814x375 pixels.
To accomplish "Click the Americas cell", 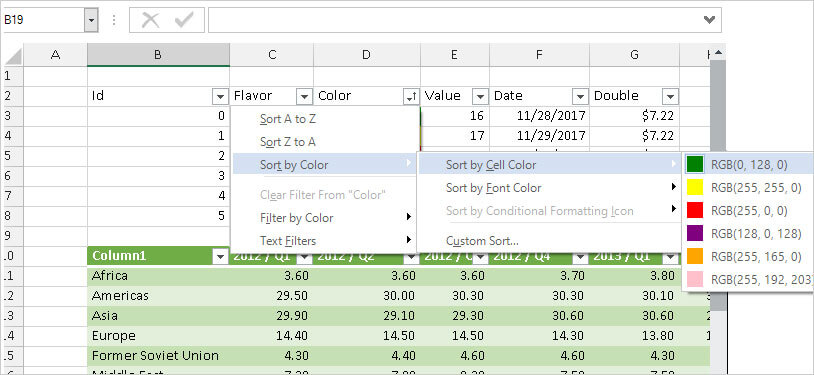I will (x=158, y=296).
